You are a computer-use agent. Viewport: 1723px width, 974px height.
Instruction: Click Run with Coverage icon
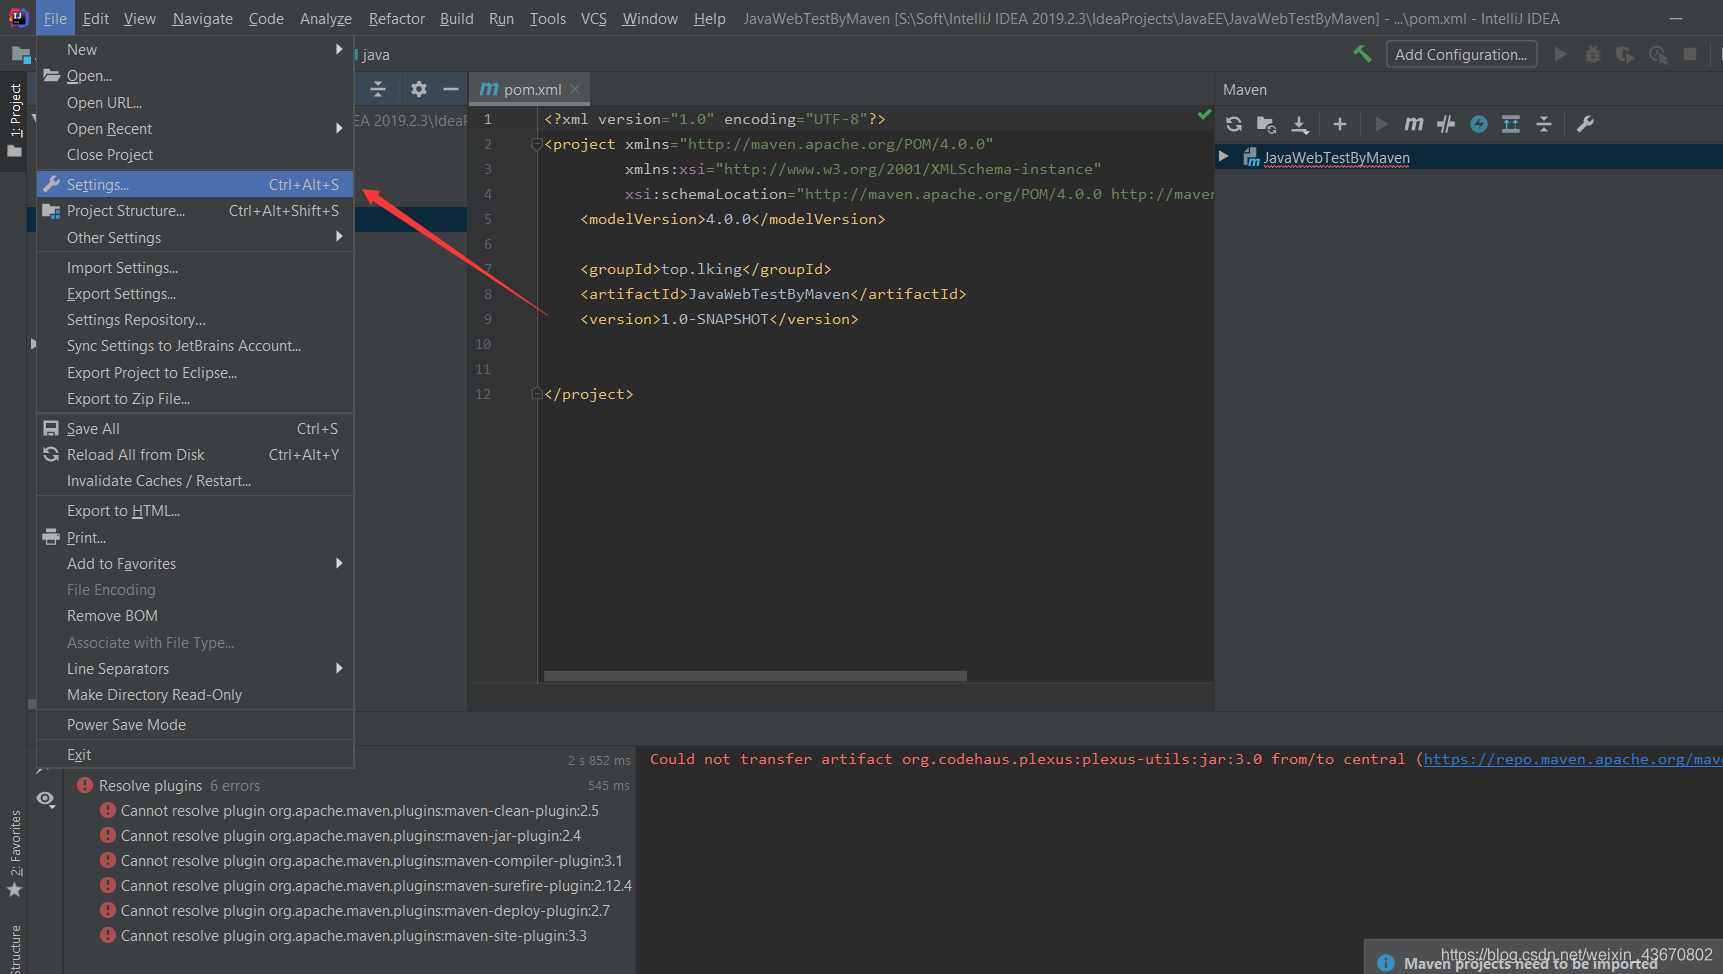(1625, 54)
